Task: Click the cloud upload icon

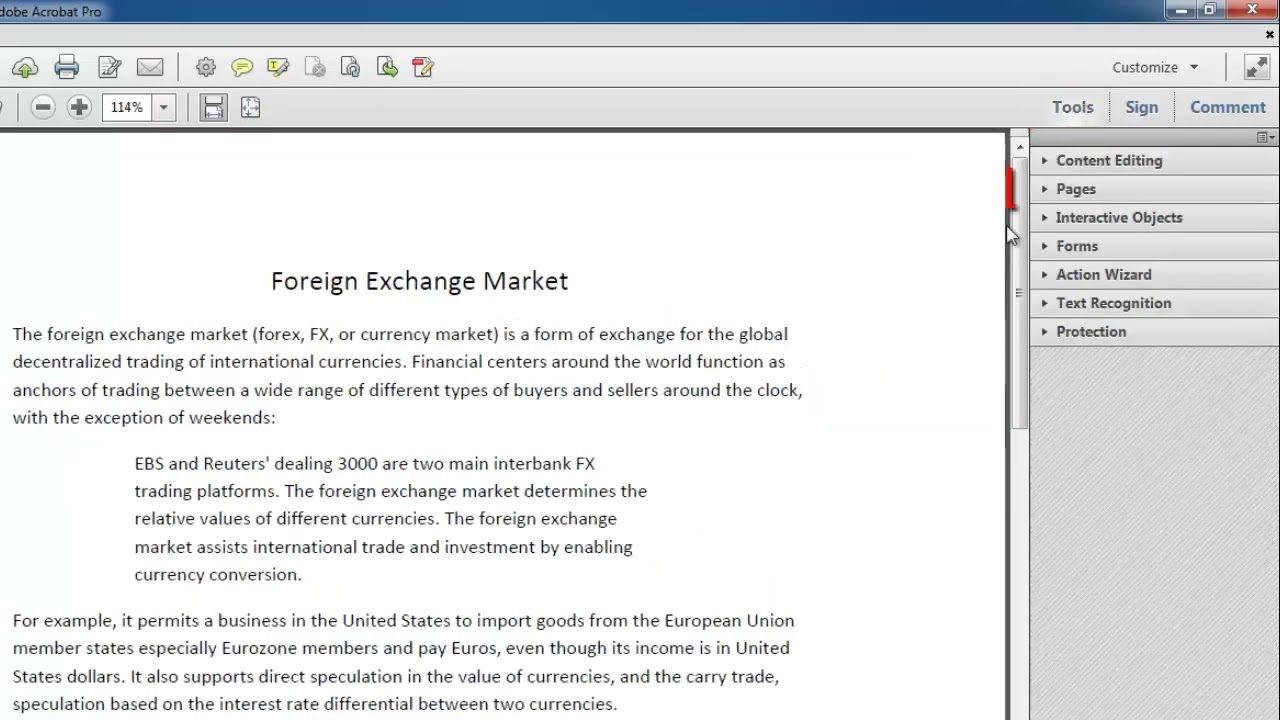Action: pos(25,68)
